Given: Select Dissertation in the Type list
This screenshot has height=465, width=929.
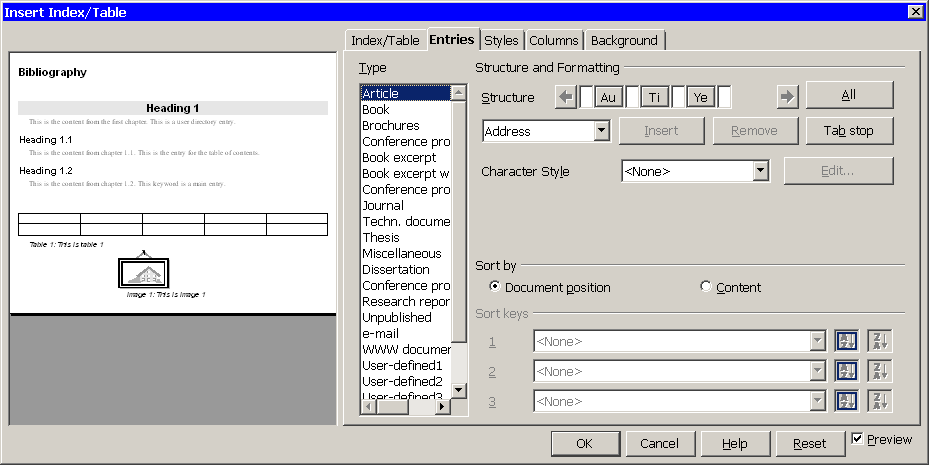Looking at the screenshot, I should tap(406, 270).
